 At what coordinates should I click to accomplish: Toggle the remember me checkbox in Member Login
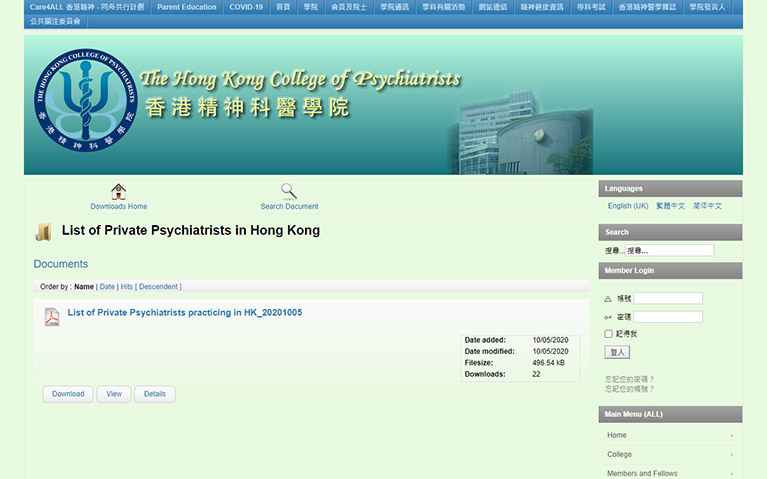pos(609,334)
